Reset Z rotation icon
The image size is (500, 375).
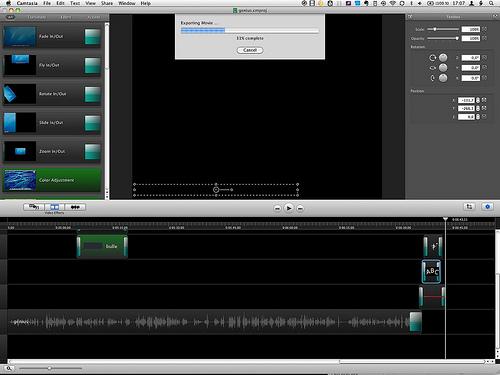[484, 58]
